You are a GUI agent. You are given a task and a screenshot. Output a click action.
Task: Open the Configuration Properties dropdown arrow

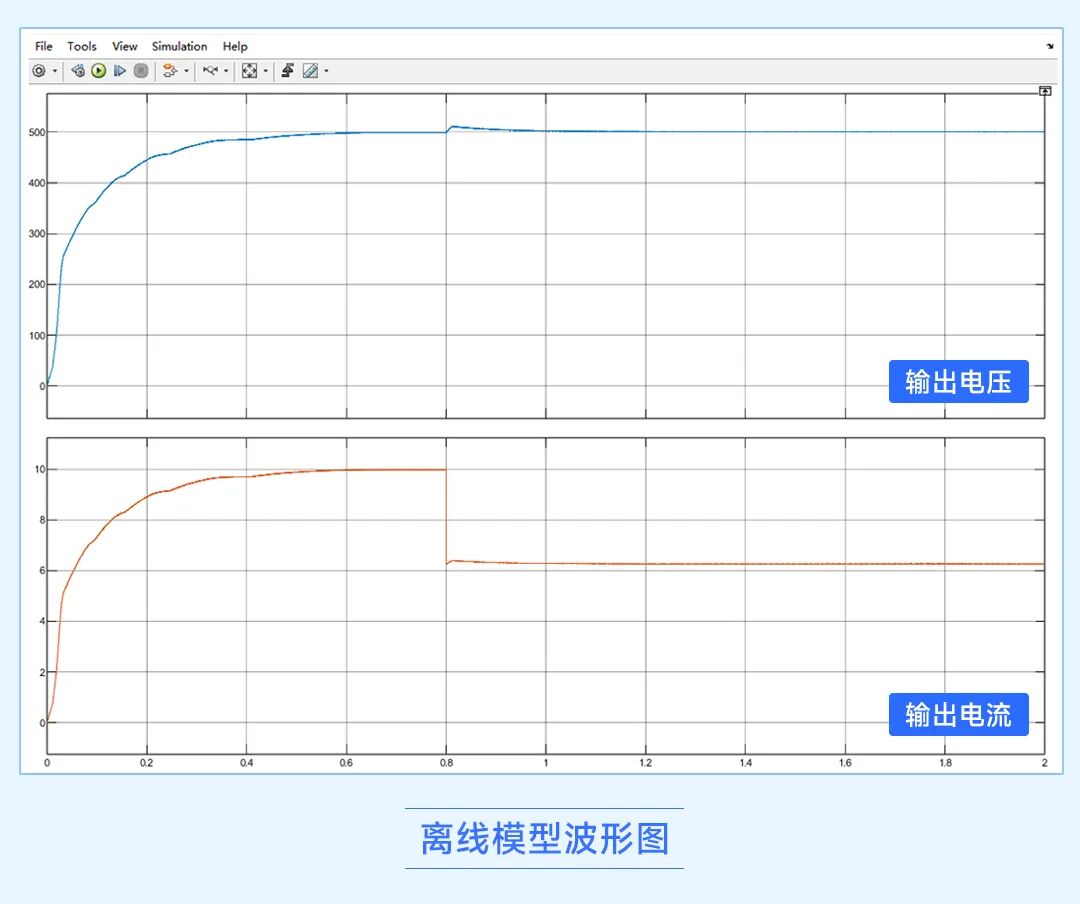54,70
